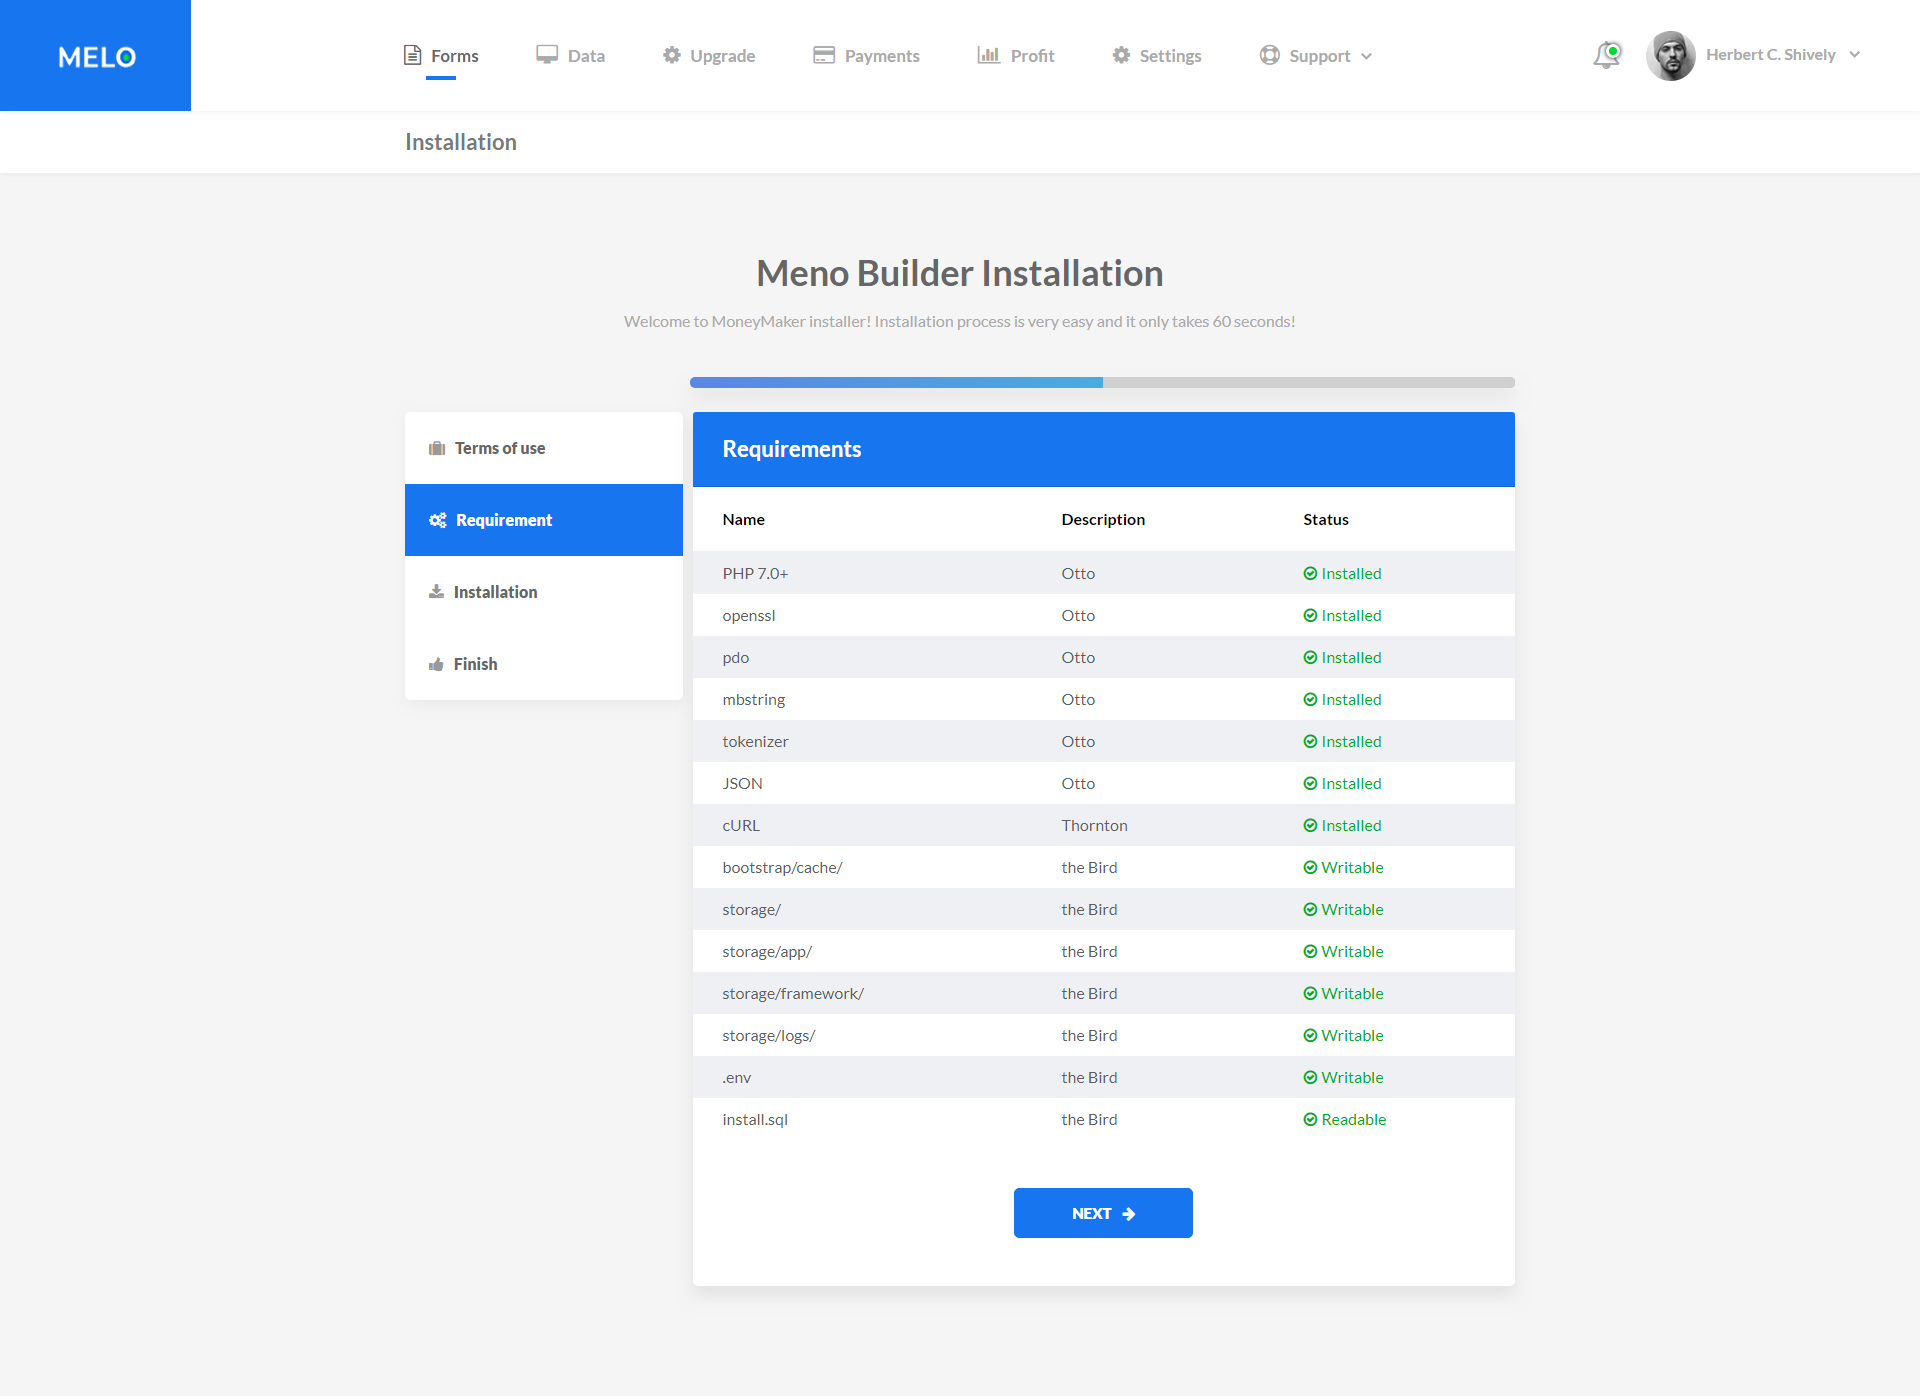Open the Upgrade menu
This screenshot has height=1396, width=1920.
click(x=709, y=55)
